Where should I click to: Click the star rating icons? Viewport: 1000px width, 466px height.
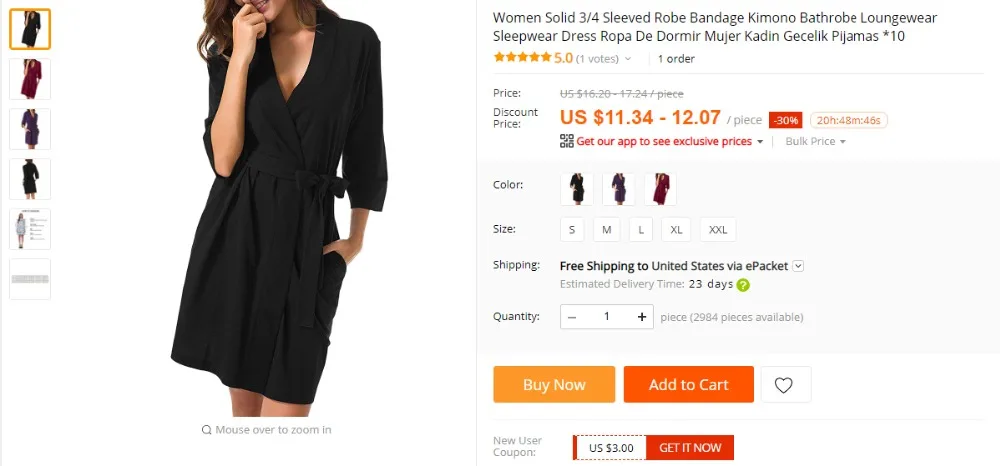click(x=522, y=58)
